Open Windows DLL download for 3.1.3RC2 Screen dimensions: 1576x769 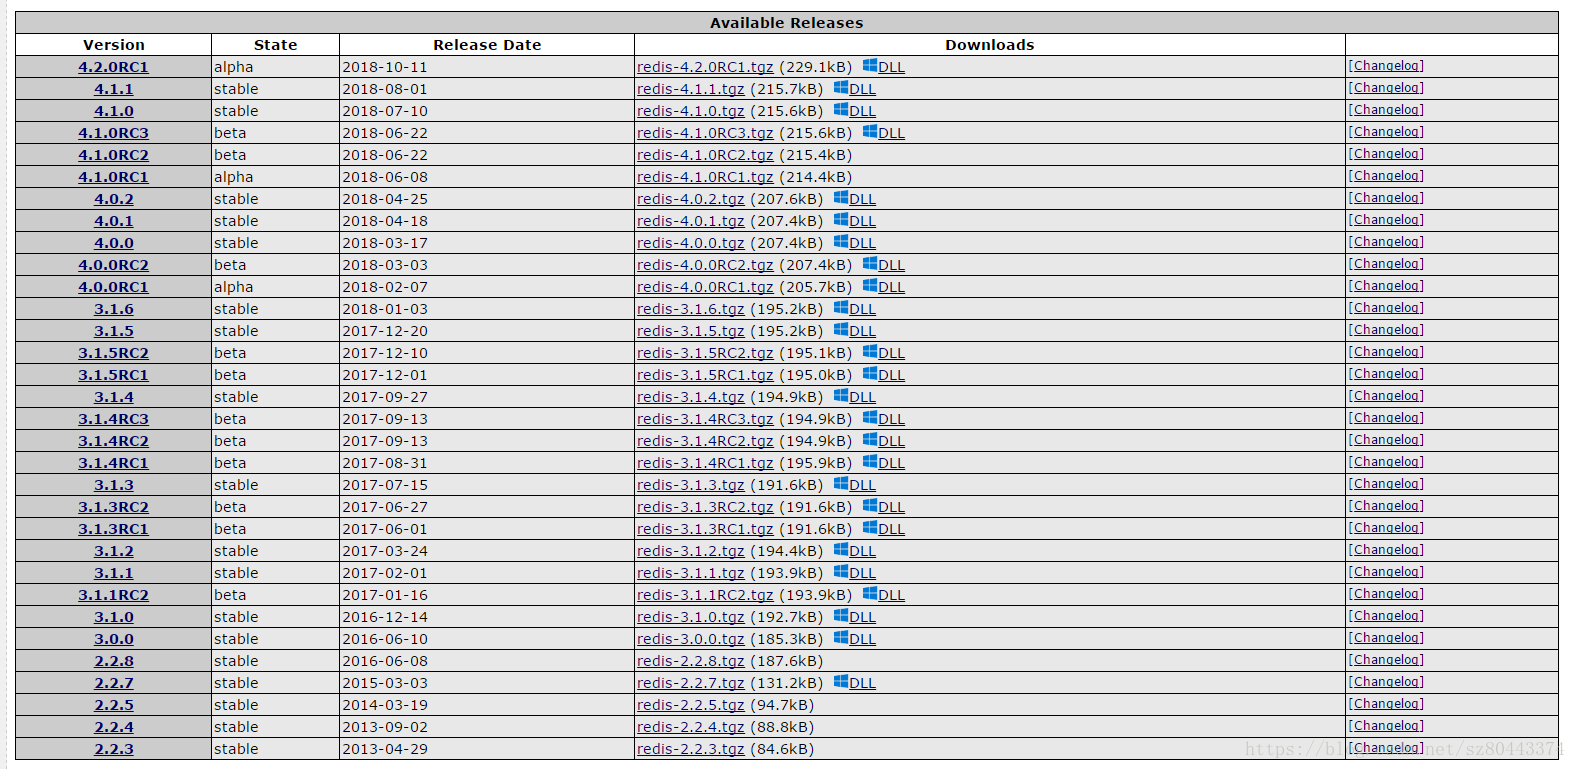[884, 507]
